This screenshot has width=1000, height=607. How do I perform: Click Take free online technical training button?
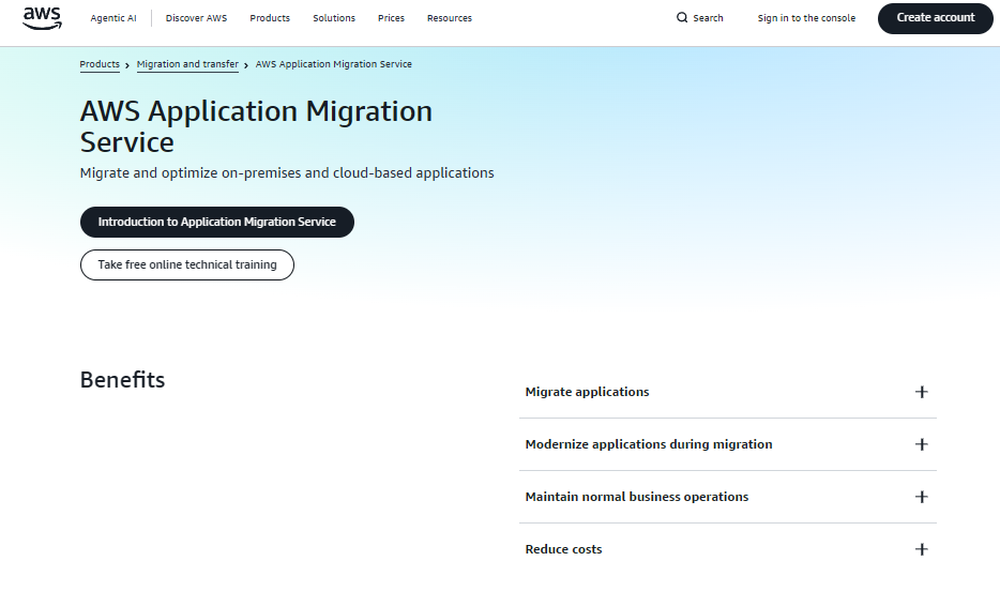(x=187, y=265)
